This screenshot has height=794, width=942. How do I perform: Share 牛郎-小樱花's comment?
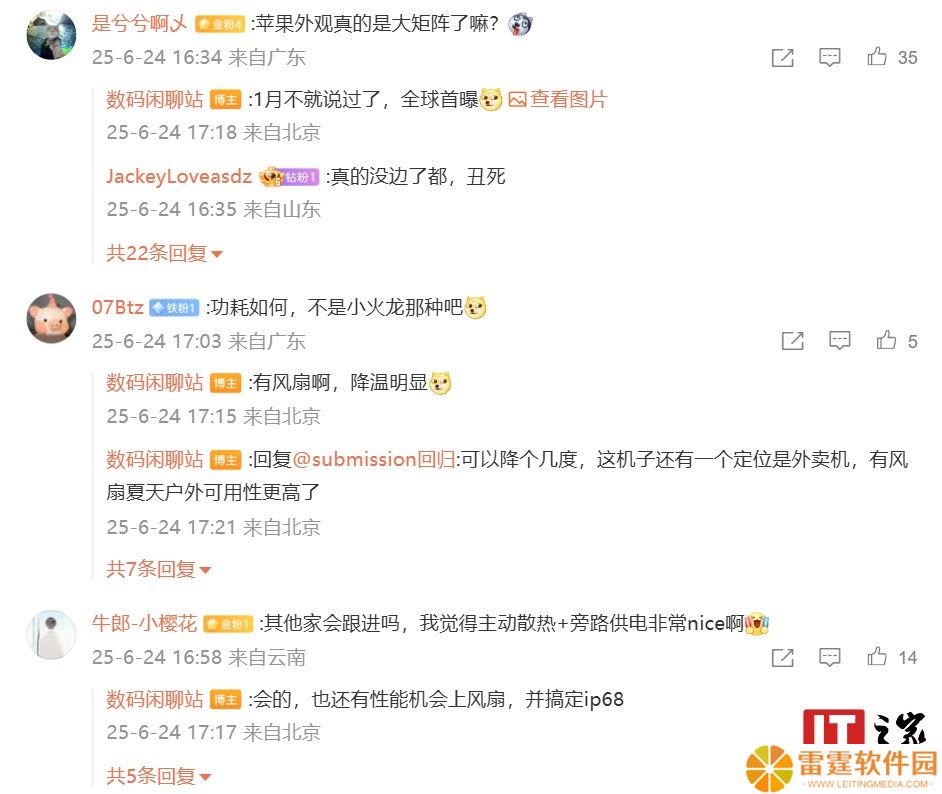coord(782,658)
